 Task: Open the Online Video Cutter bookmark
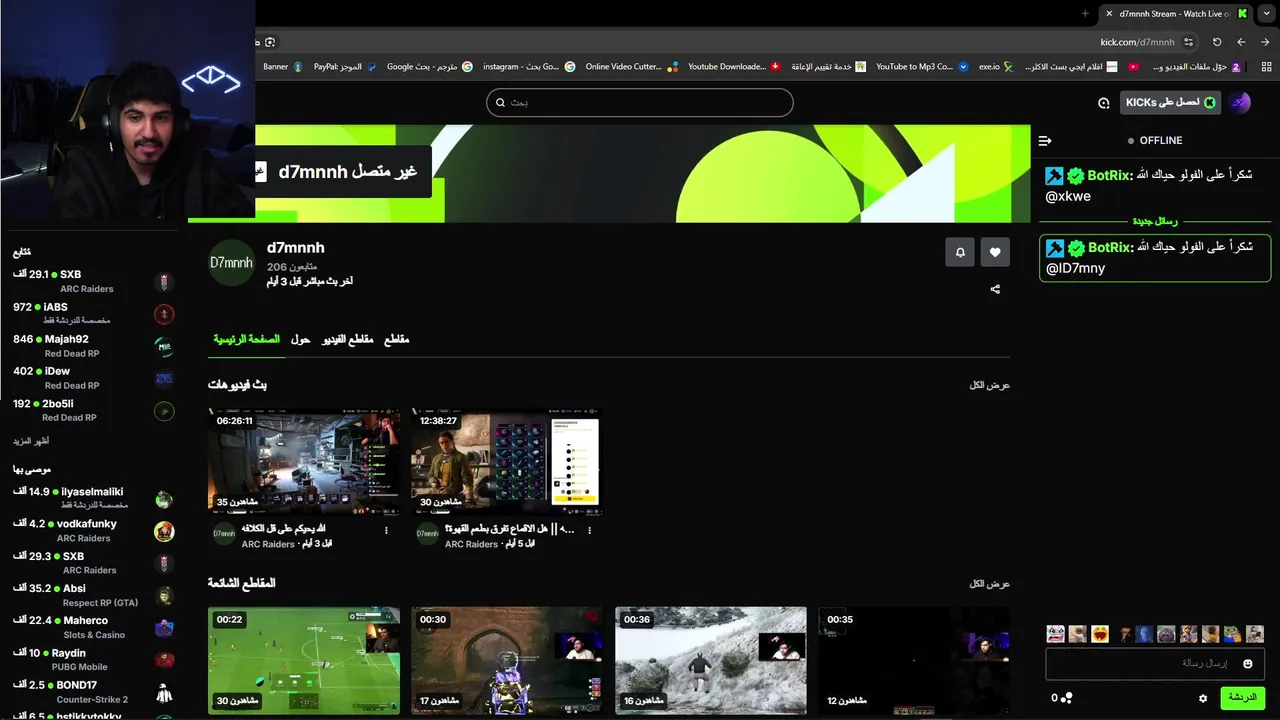tap(632, 67)
